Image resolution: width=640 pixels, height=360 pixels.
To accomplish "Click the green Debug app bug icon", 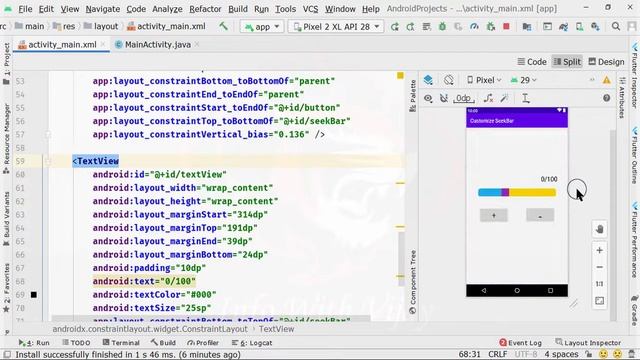I will tap(442, 27).
